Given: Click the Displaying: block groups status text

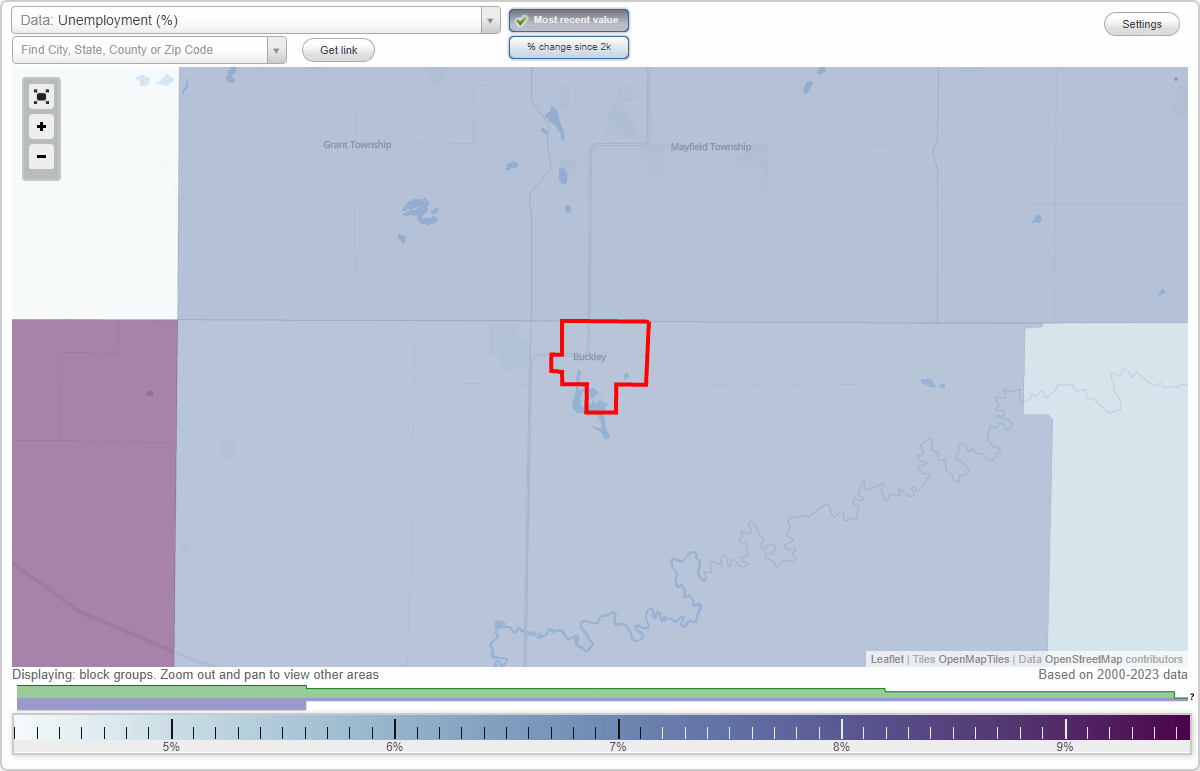Looking at the screenshot, I should [196, 675].
